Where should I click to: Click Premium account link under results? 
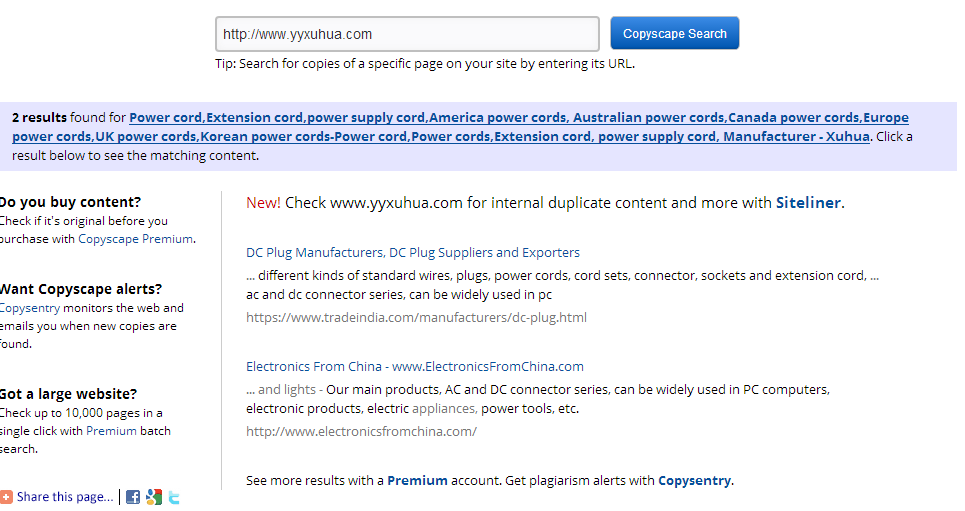(417, 481)
